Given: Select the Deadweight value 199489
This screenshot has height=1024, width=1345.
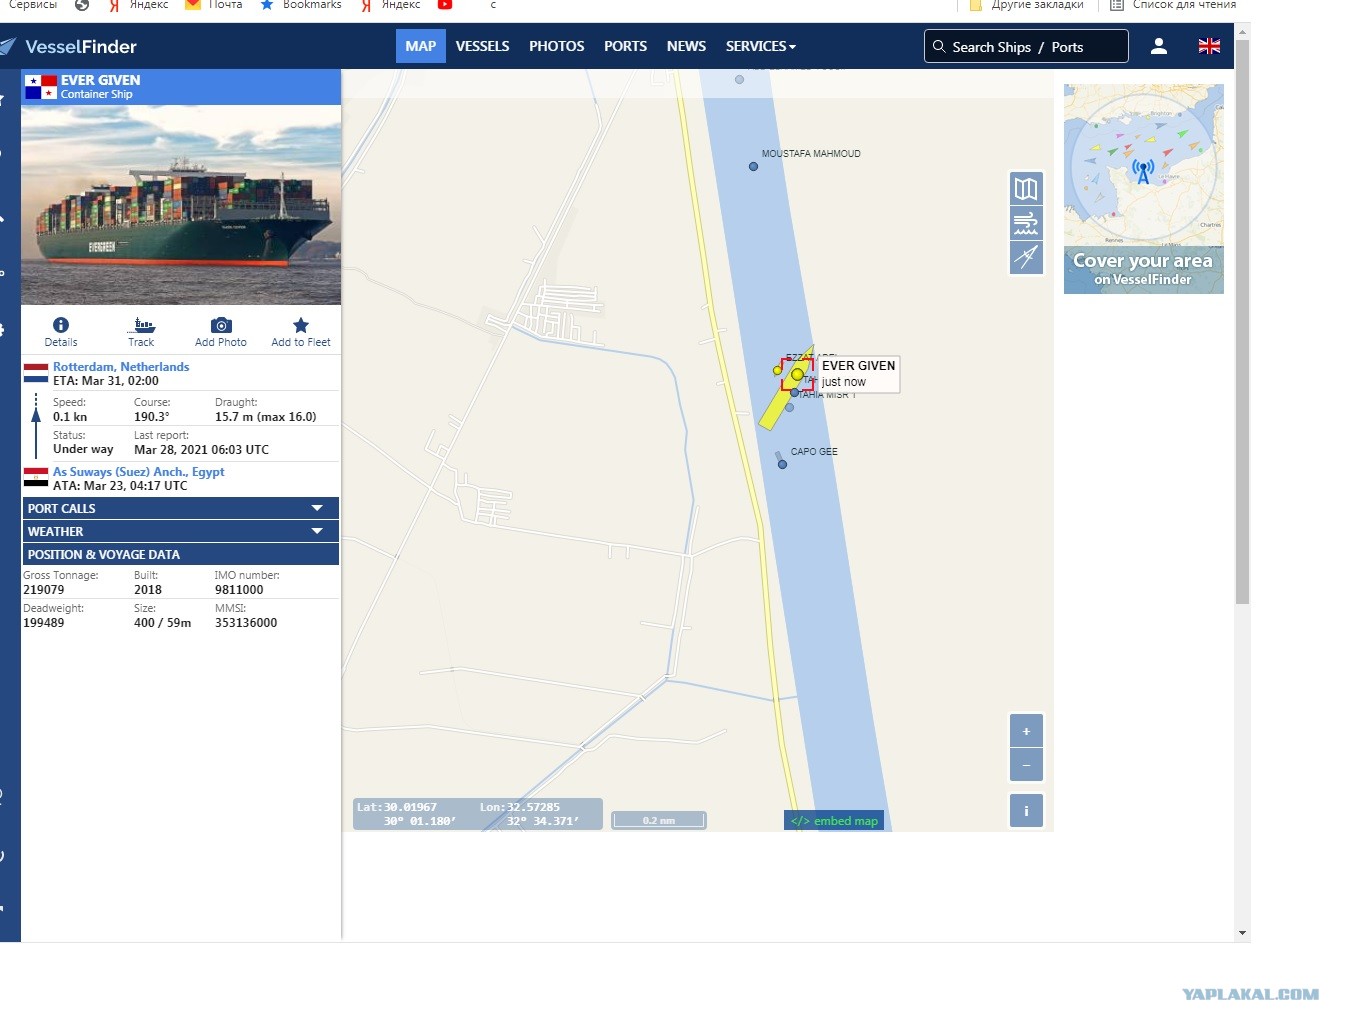Looking at the screenshot, I should click(44, 623).
